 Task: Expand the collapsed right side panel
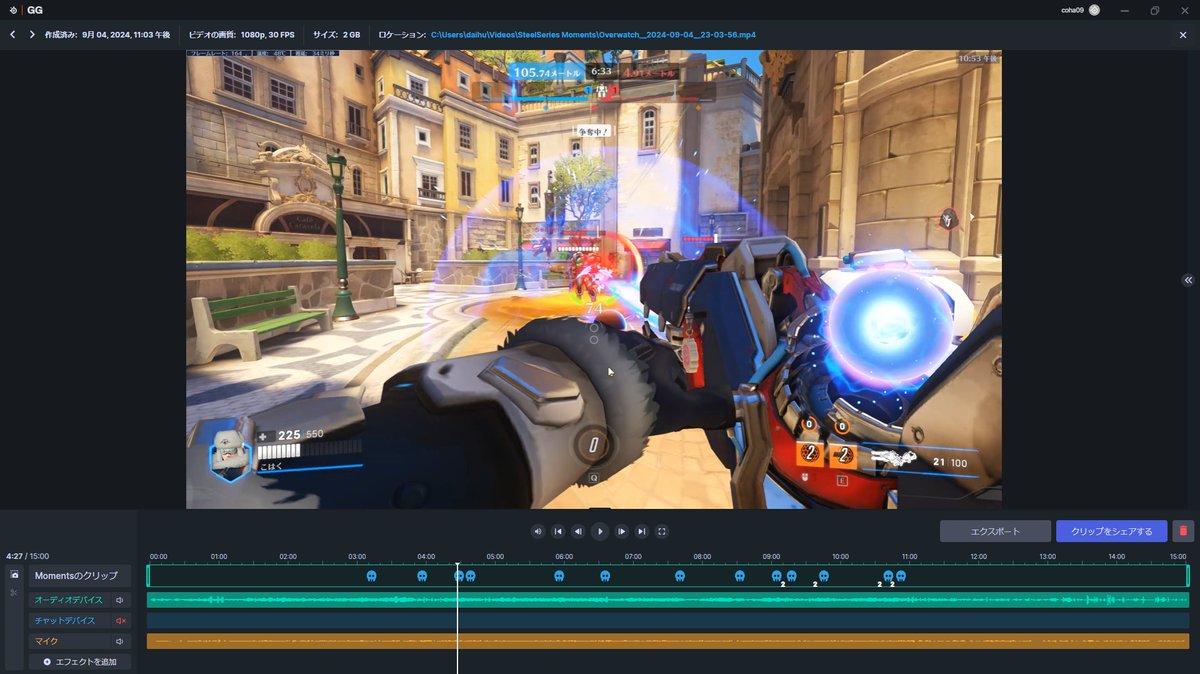point(1188,280)
